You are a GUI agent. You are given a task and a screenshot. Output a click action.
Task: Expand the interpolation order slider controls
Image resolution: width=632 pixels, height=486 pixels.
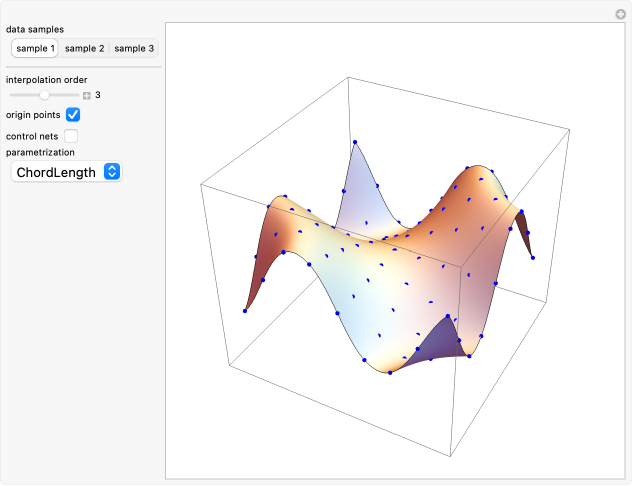pyautogui.click(x=87, y=96)
